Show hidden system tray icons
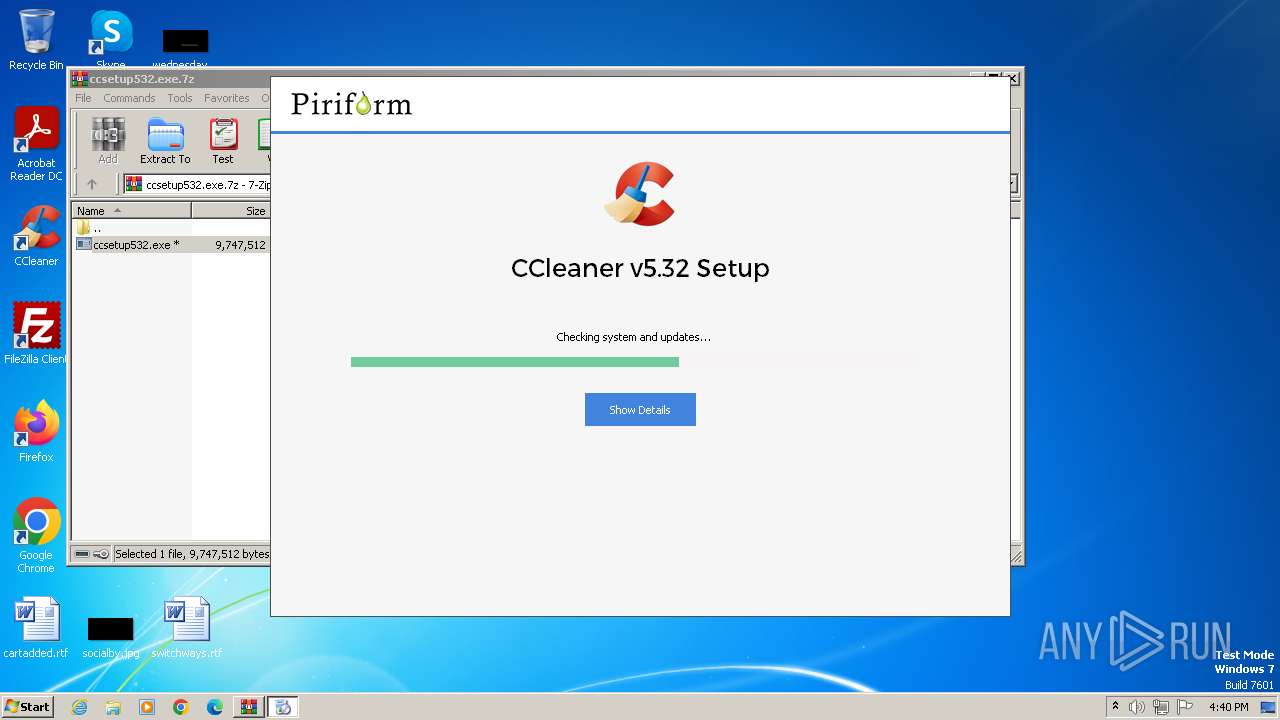The width and height of the screenshot is (1280, 720). (1115, 706)
